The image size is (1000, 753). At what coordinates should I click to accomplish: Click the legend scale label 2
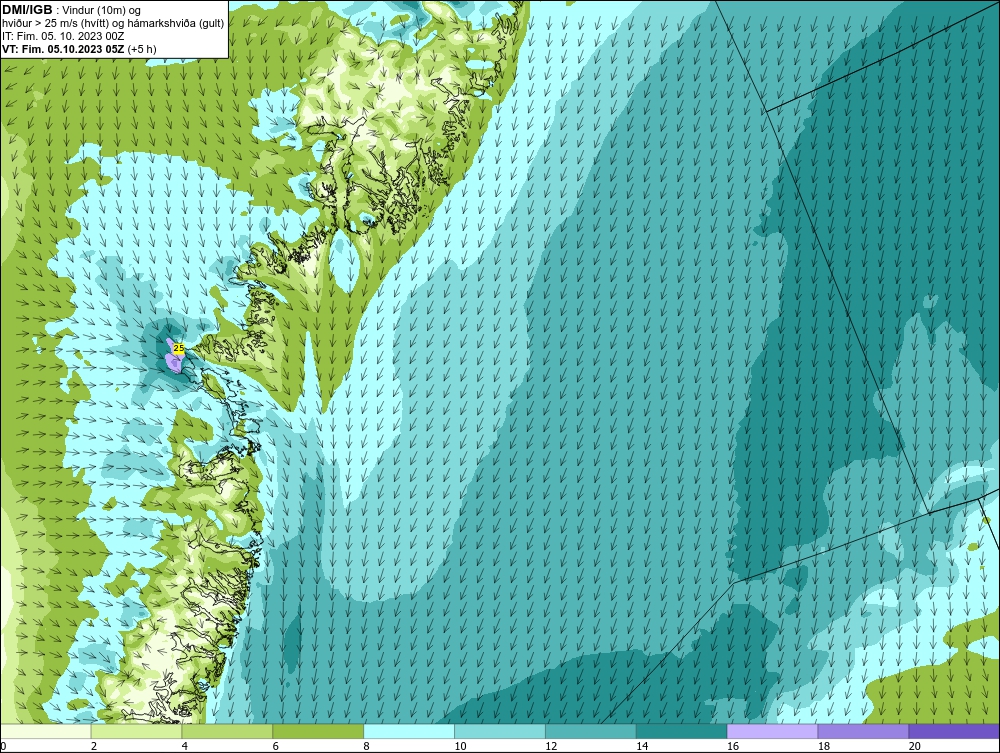tap(94, 746)
